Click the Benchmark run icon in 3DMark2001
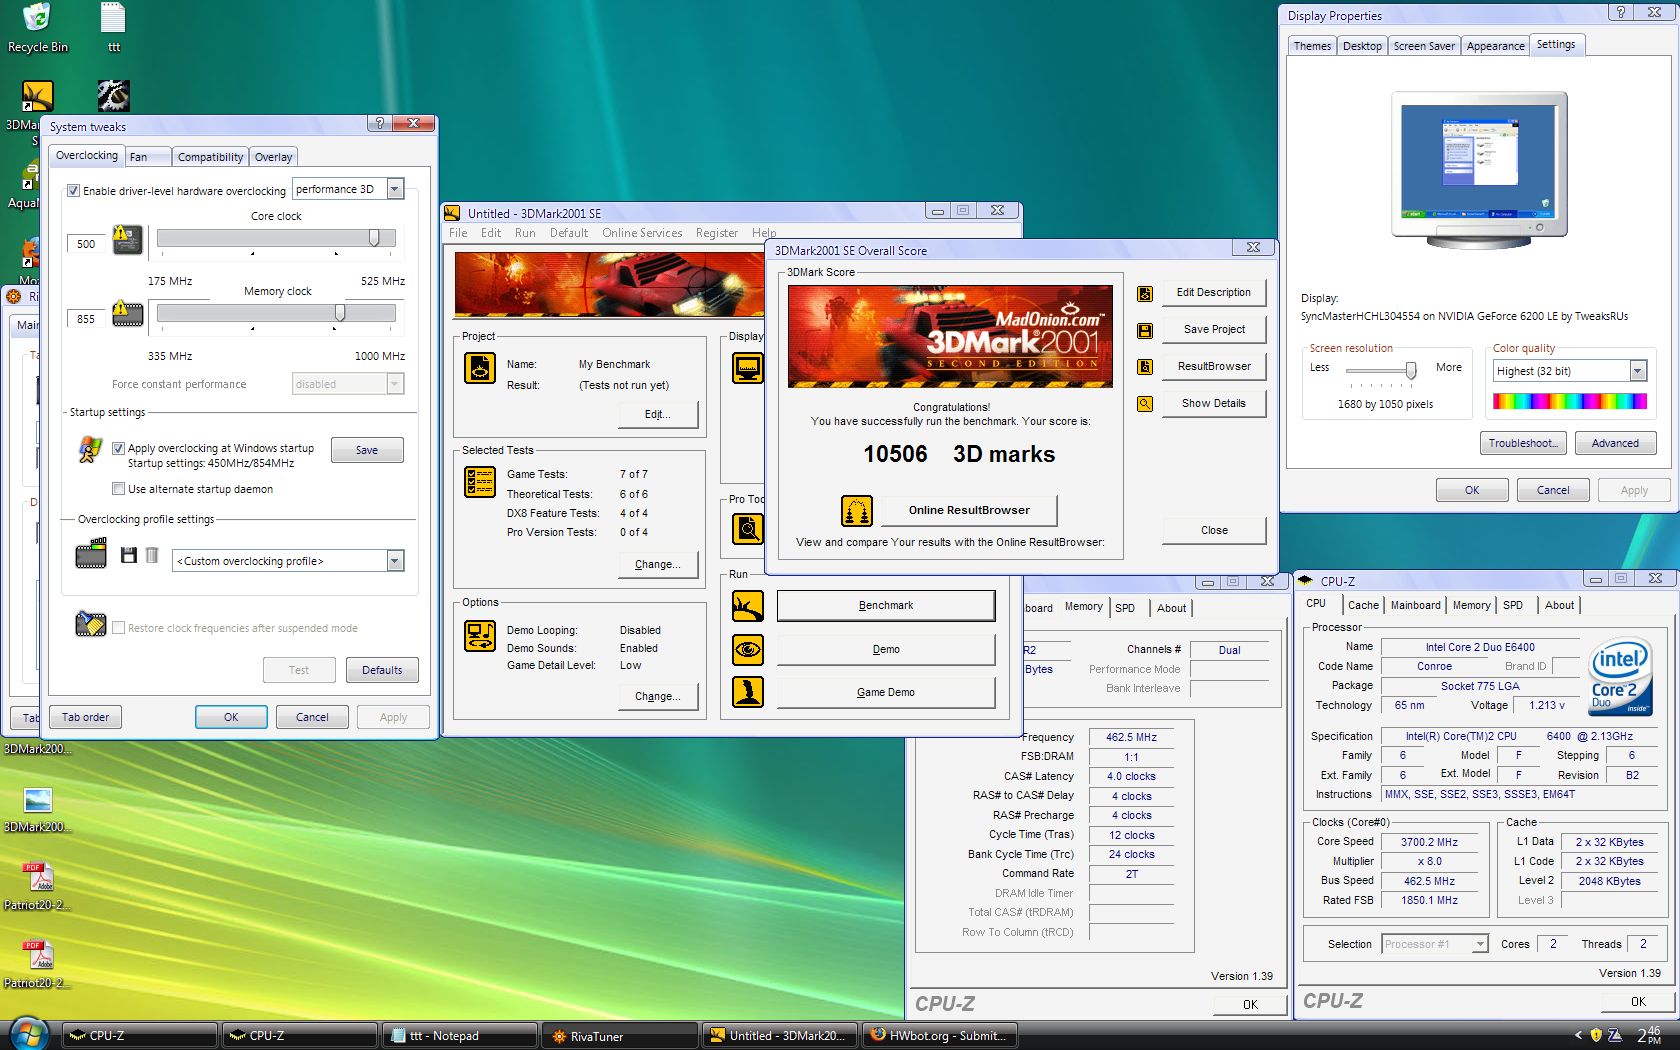The width and height of the screenshot is (1680, 1050). point(748,606)
